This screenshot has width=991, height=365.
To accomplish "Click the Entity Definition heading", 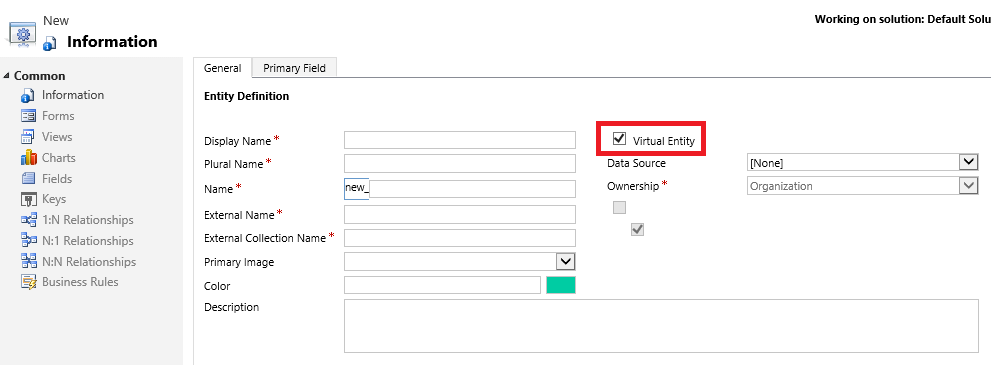I will [x=246, y=96].
